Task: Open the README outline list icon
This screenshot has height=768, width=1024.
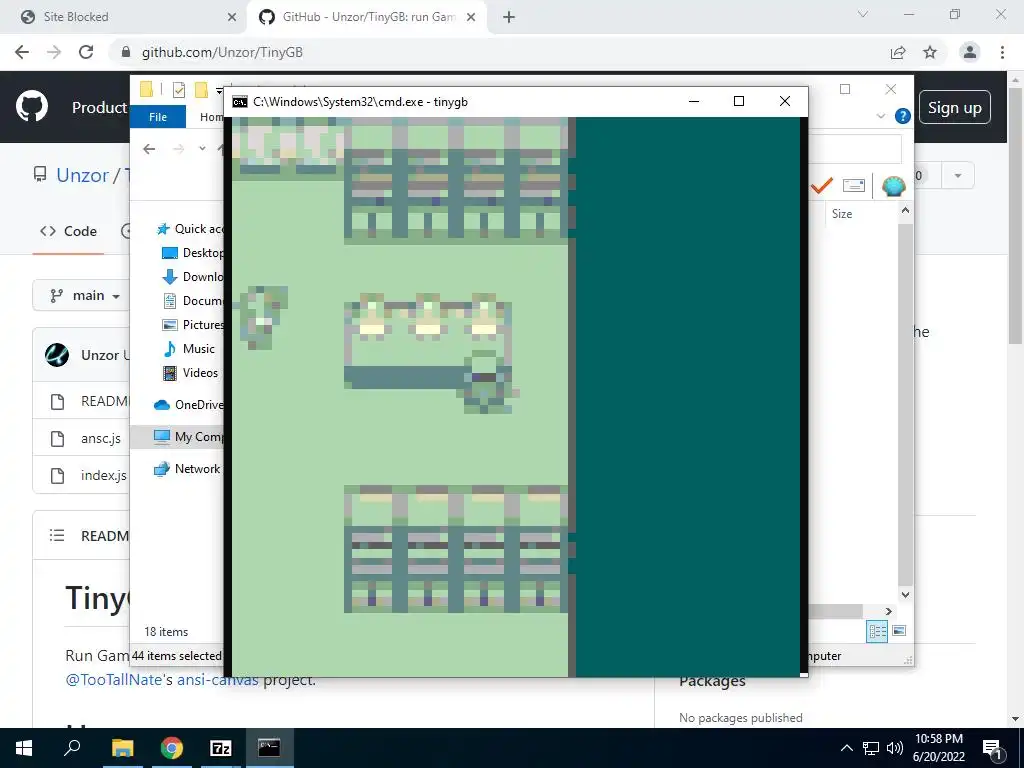Action: point(57,536)
